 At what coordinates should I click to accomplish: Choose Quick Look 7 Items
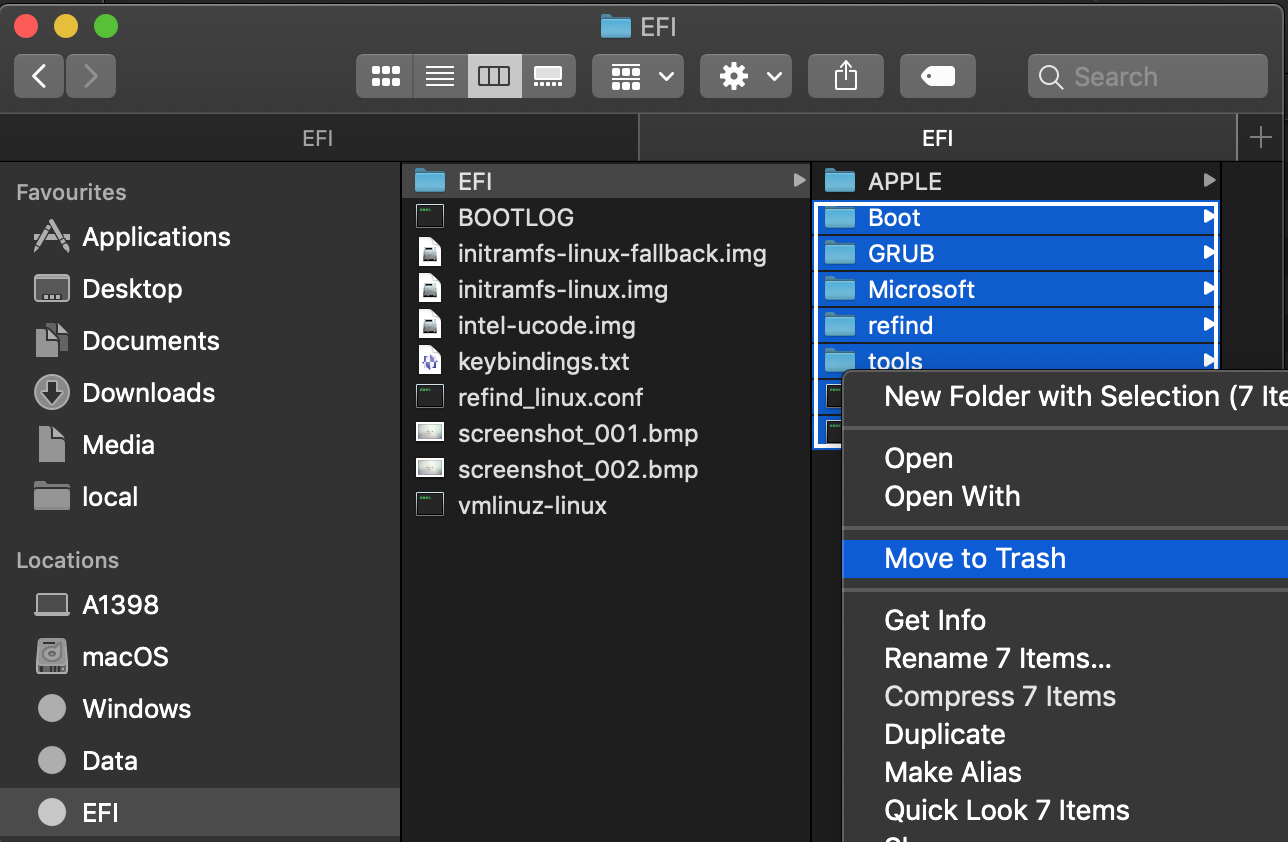(1066, 811)
